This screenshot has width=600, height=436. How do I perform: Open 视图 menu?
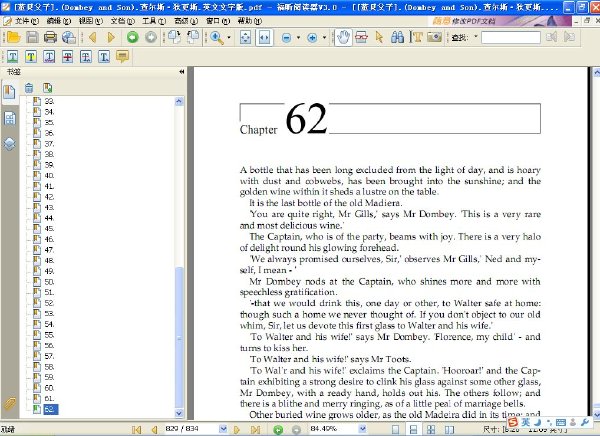(x=91, y=21)
